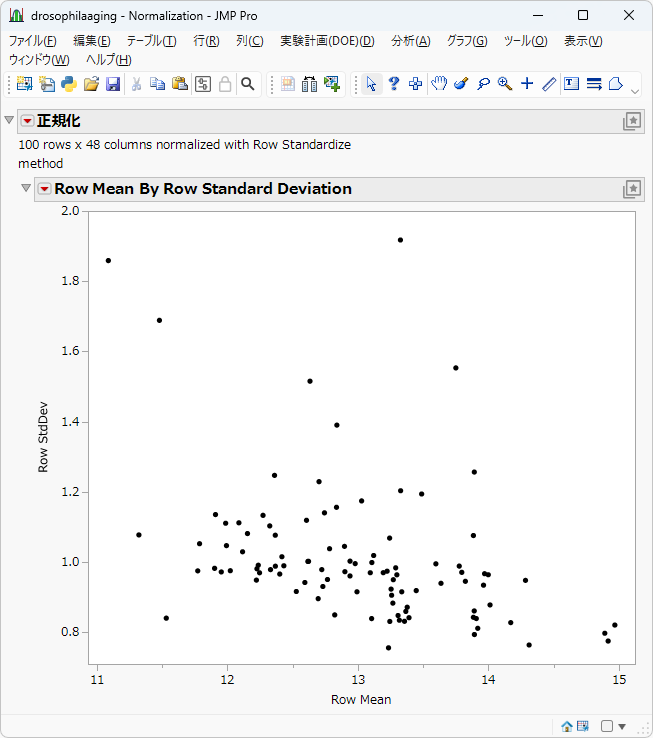Screen dimensions: 653x738
Task: Maximize the JMP Normalization window
Action: 583,16
